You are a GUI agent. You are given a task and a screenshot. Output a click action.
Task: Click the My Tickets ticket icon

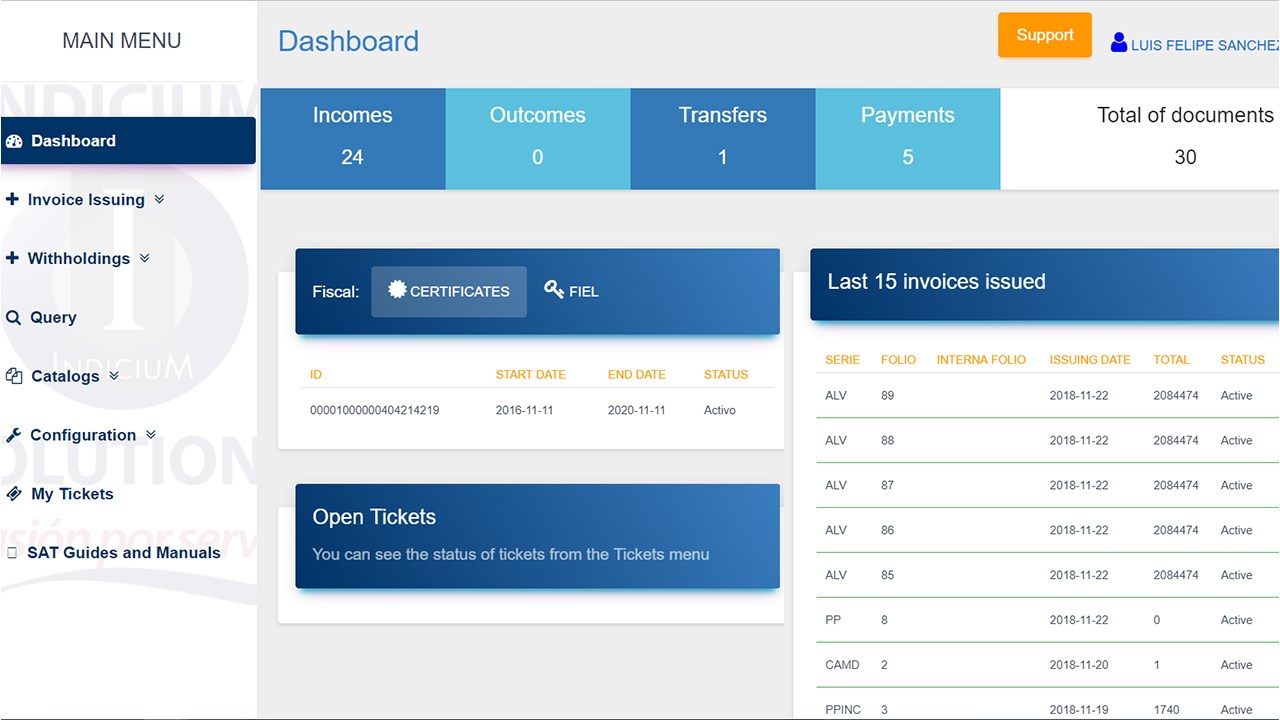pos(14,494)
